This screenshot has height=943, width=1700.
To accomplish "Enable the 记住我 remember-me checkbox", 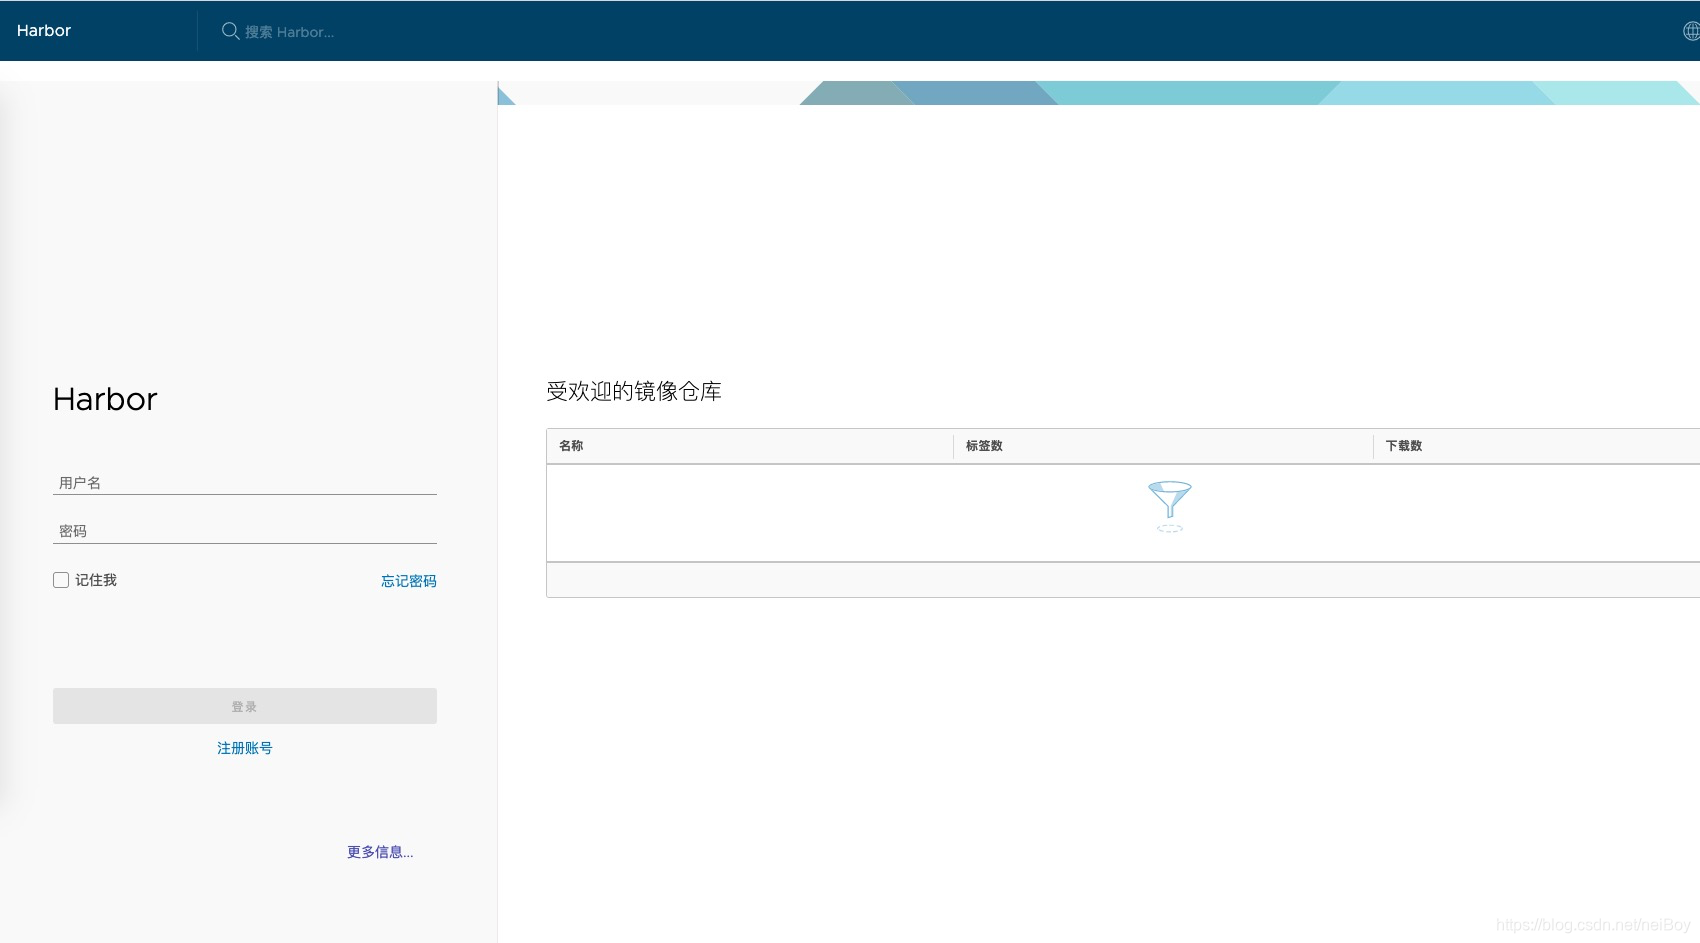I will pos(60,580).
